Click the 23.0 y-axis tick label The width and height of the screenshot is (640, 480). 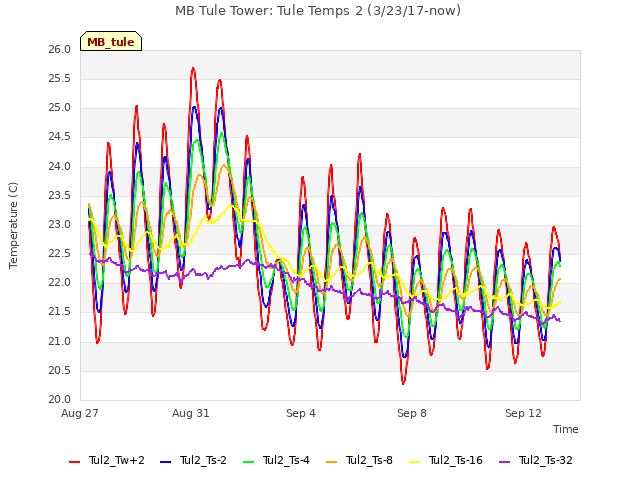pyautogui.click(x=60, y=224)
